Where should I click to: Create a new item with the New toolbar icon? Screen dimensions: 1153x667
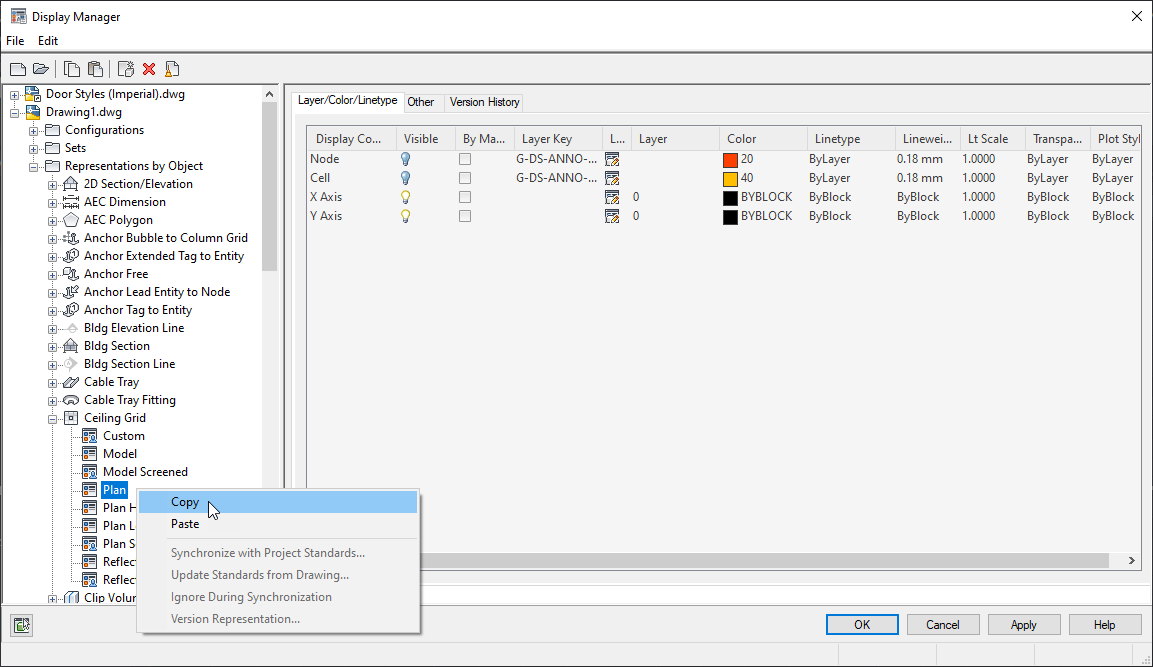(x=17, y=68)
